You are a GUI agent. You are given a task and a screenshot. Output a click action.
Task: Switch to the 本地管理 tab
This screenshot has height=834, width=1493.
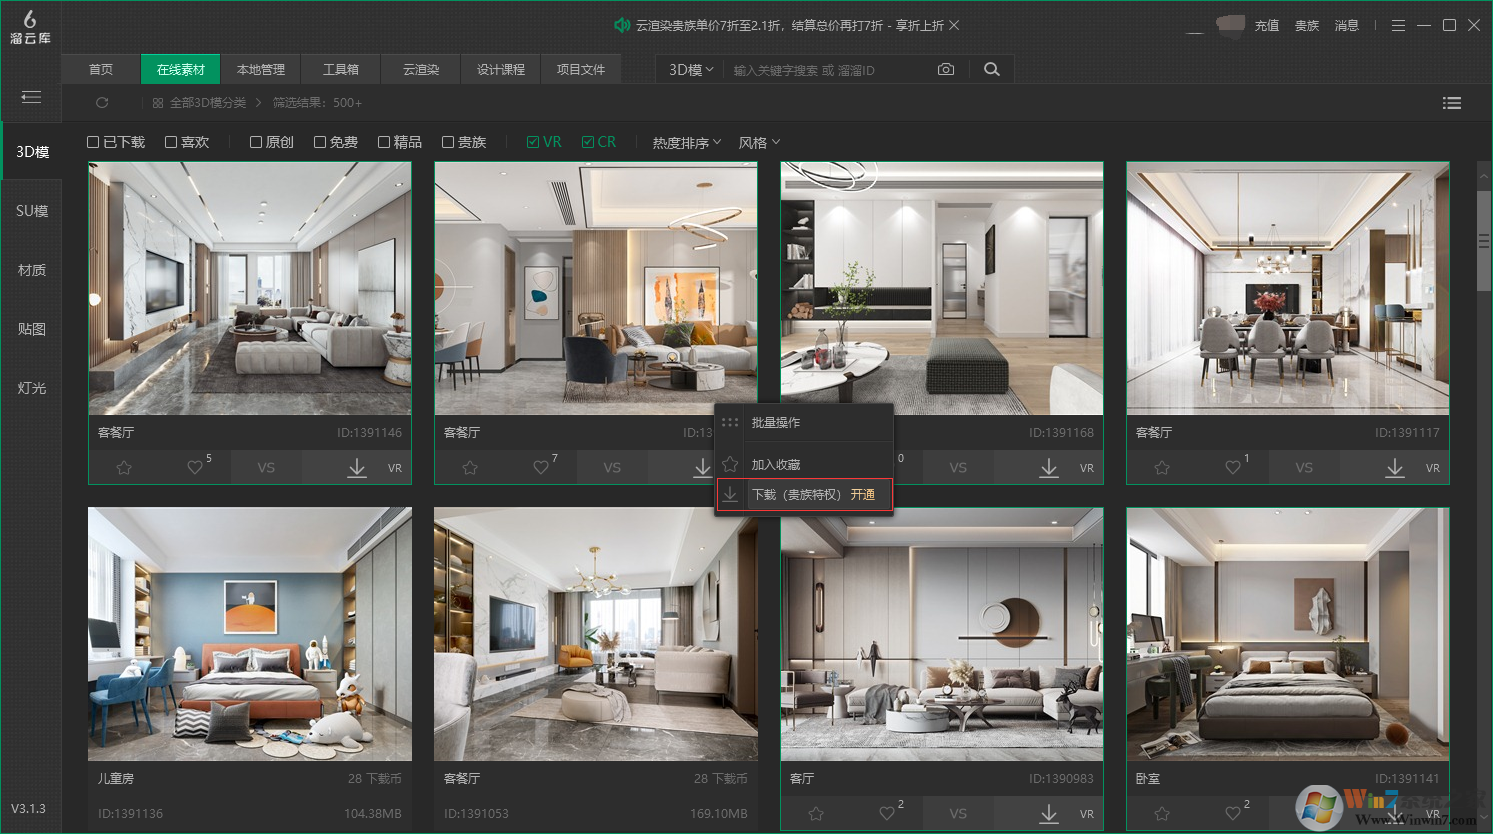pos(260,69)
